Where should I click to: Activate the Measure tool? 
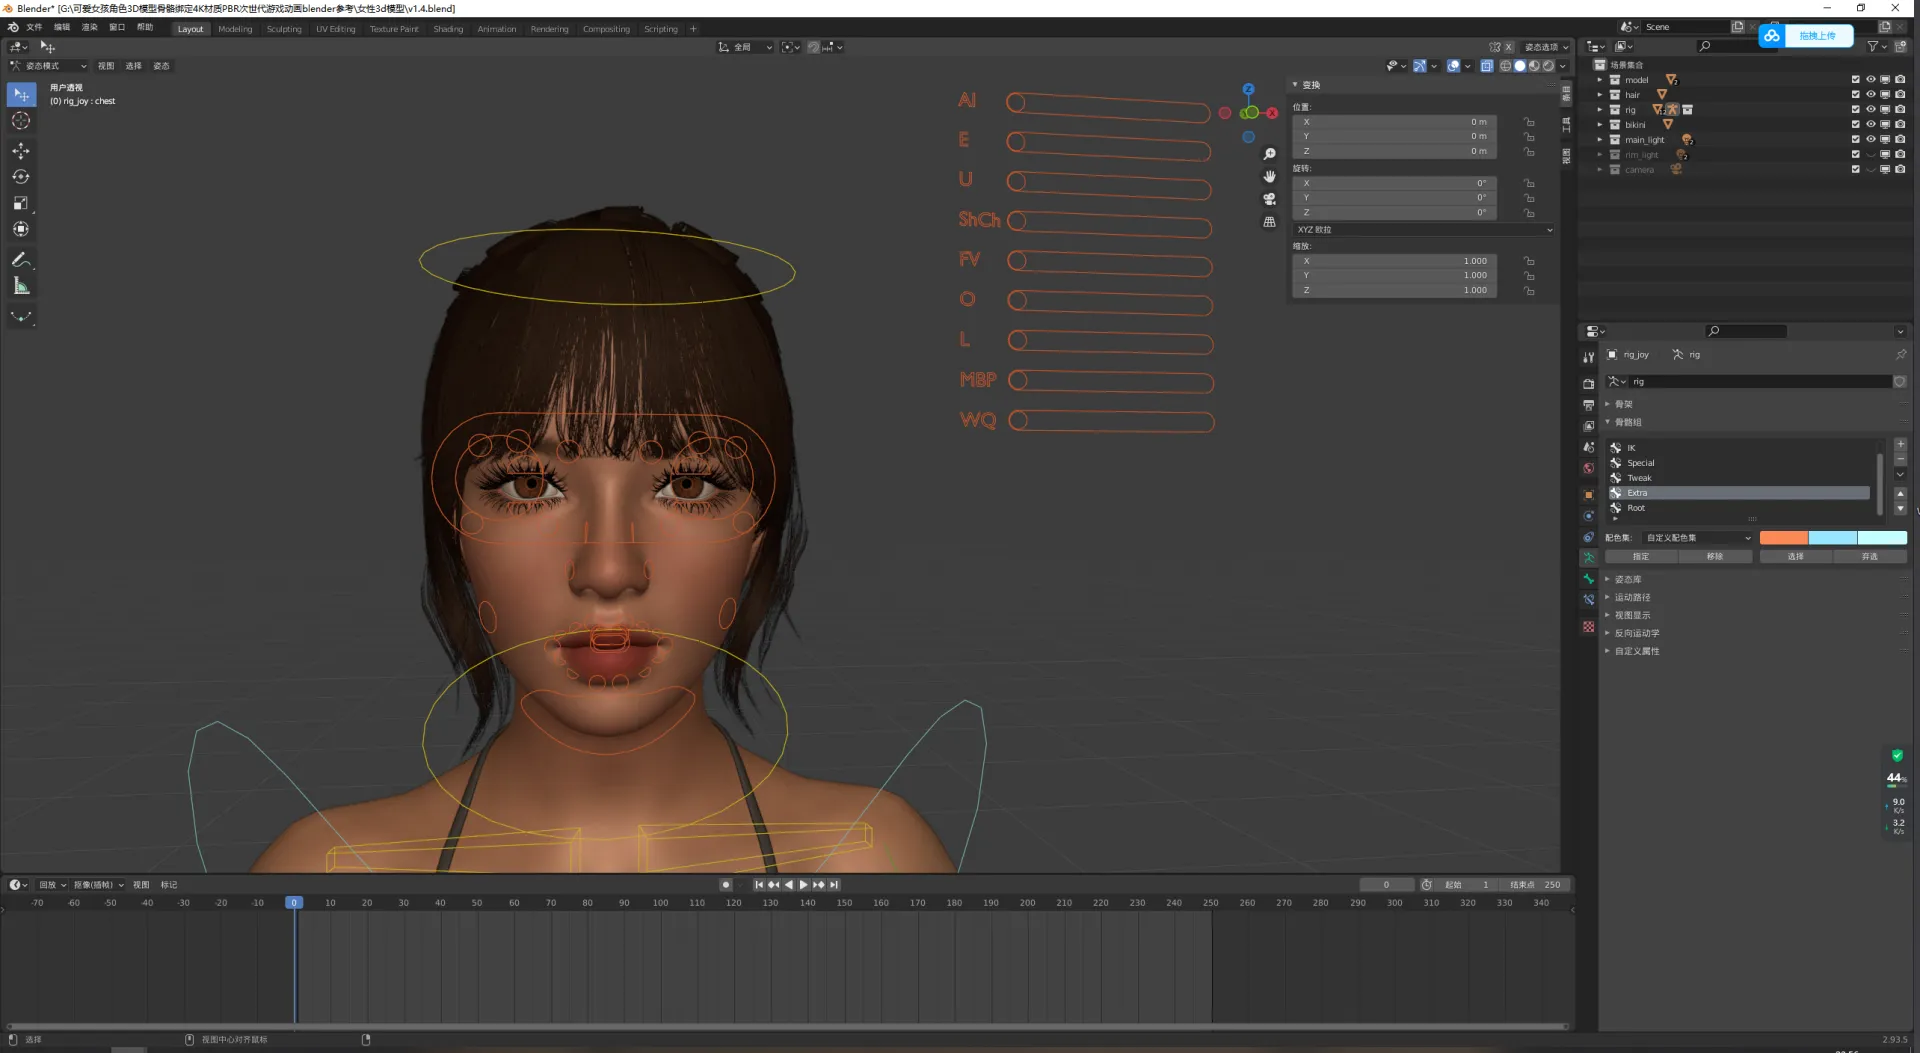click(21, 287)
